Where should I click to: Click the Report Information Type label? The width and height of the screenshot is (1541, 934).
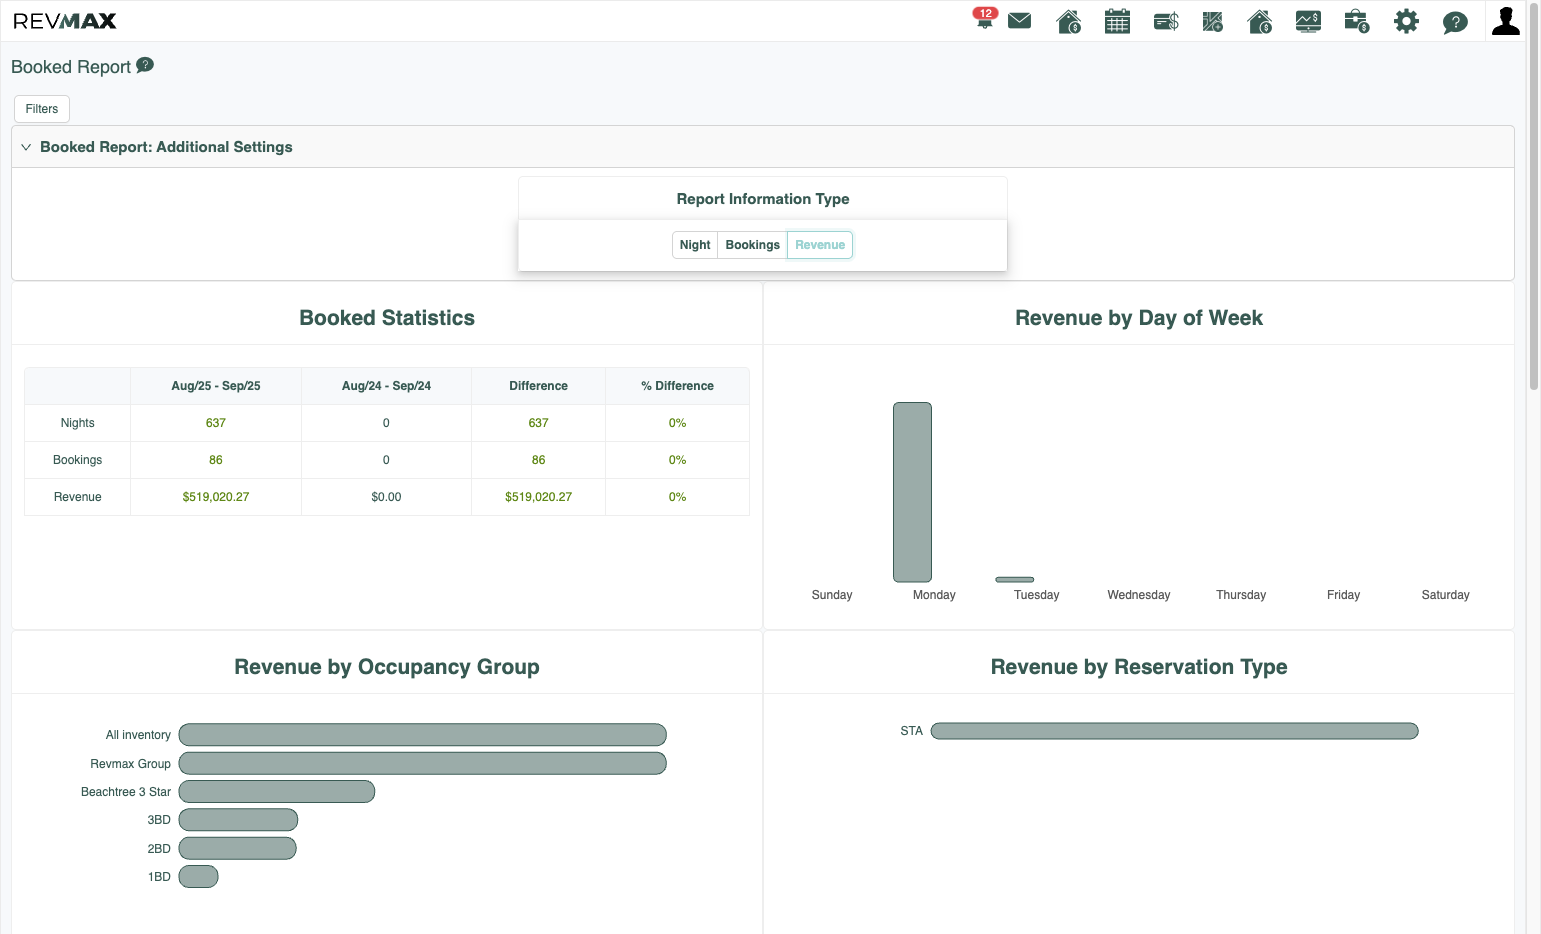(x=763, y=199)
